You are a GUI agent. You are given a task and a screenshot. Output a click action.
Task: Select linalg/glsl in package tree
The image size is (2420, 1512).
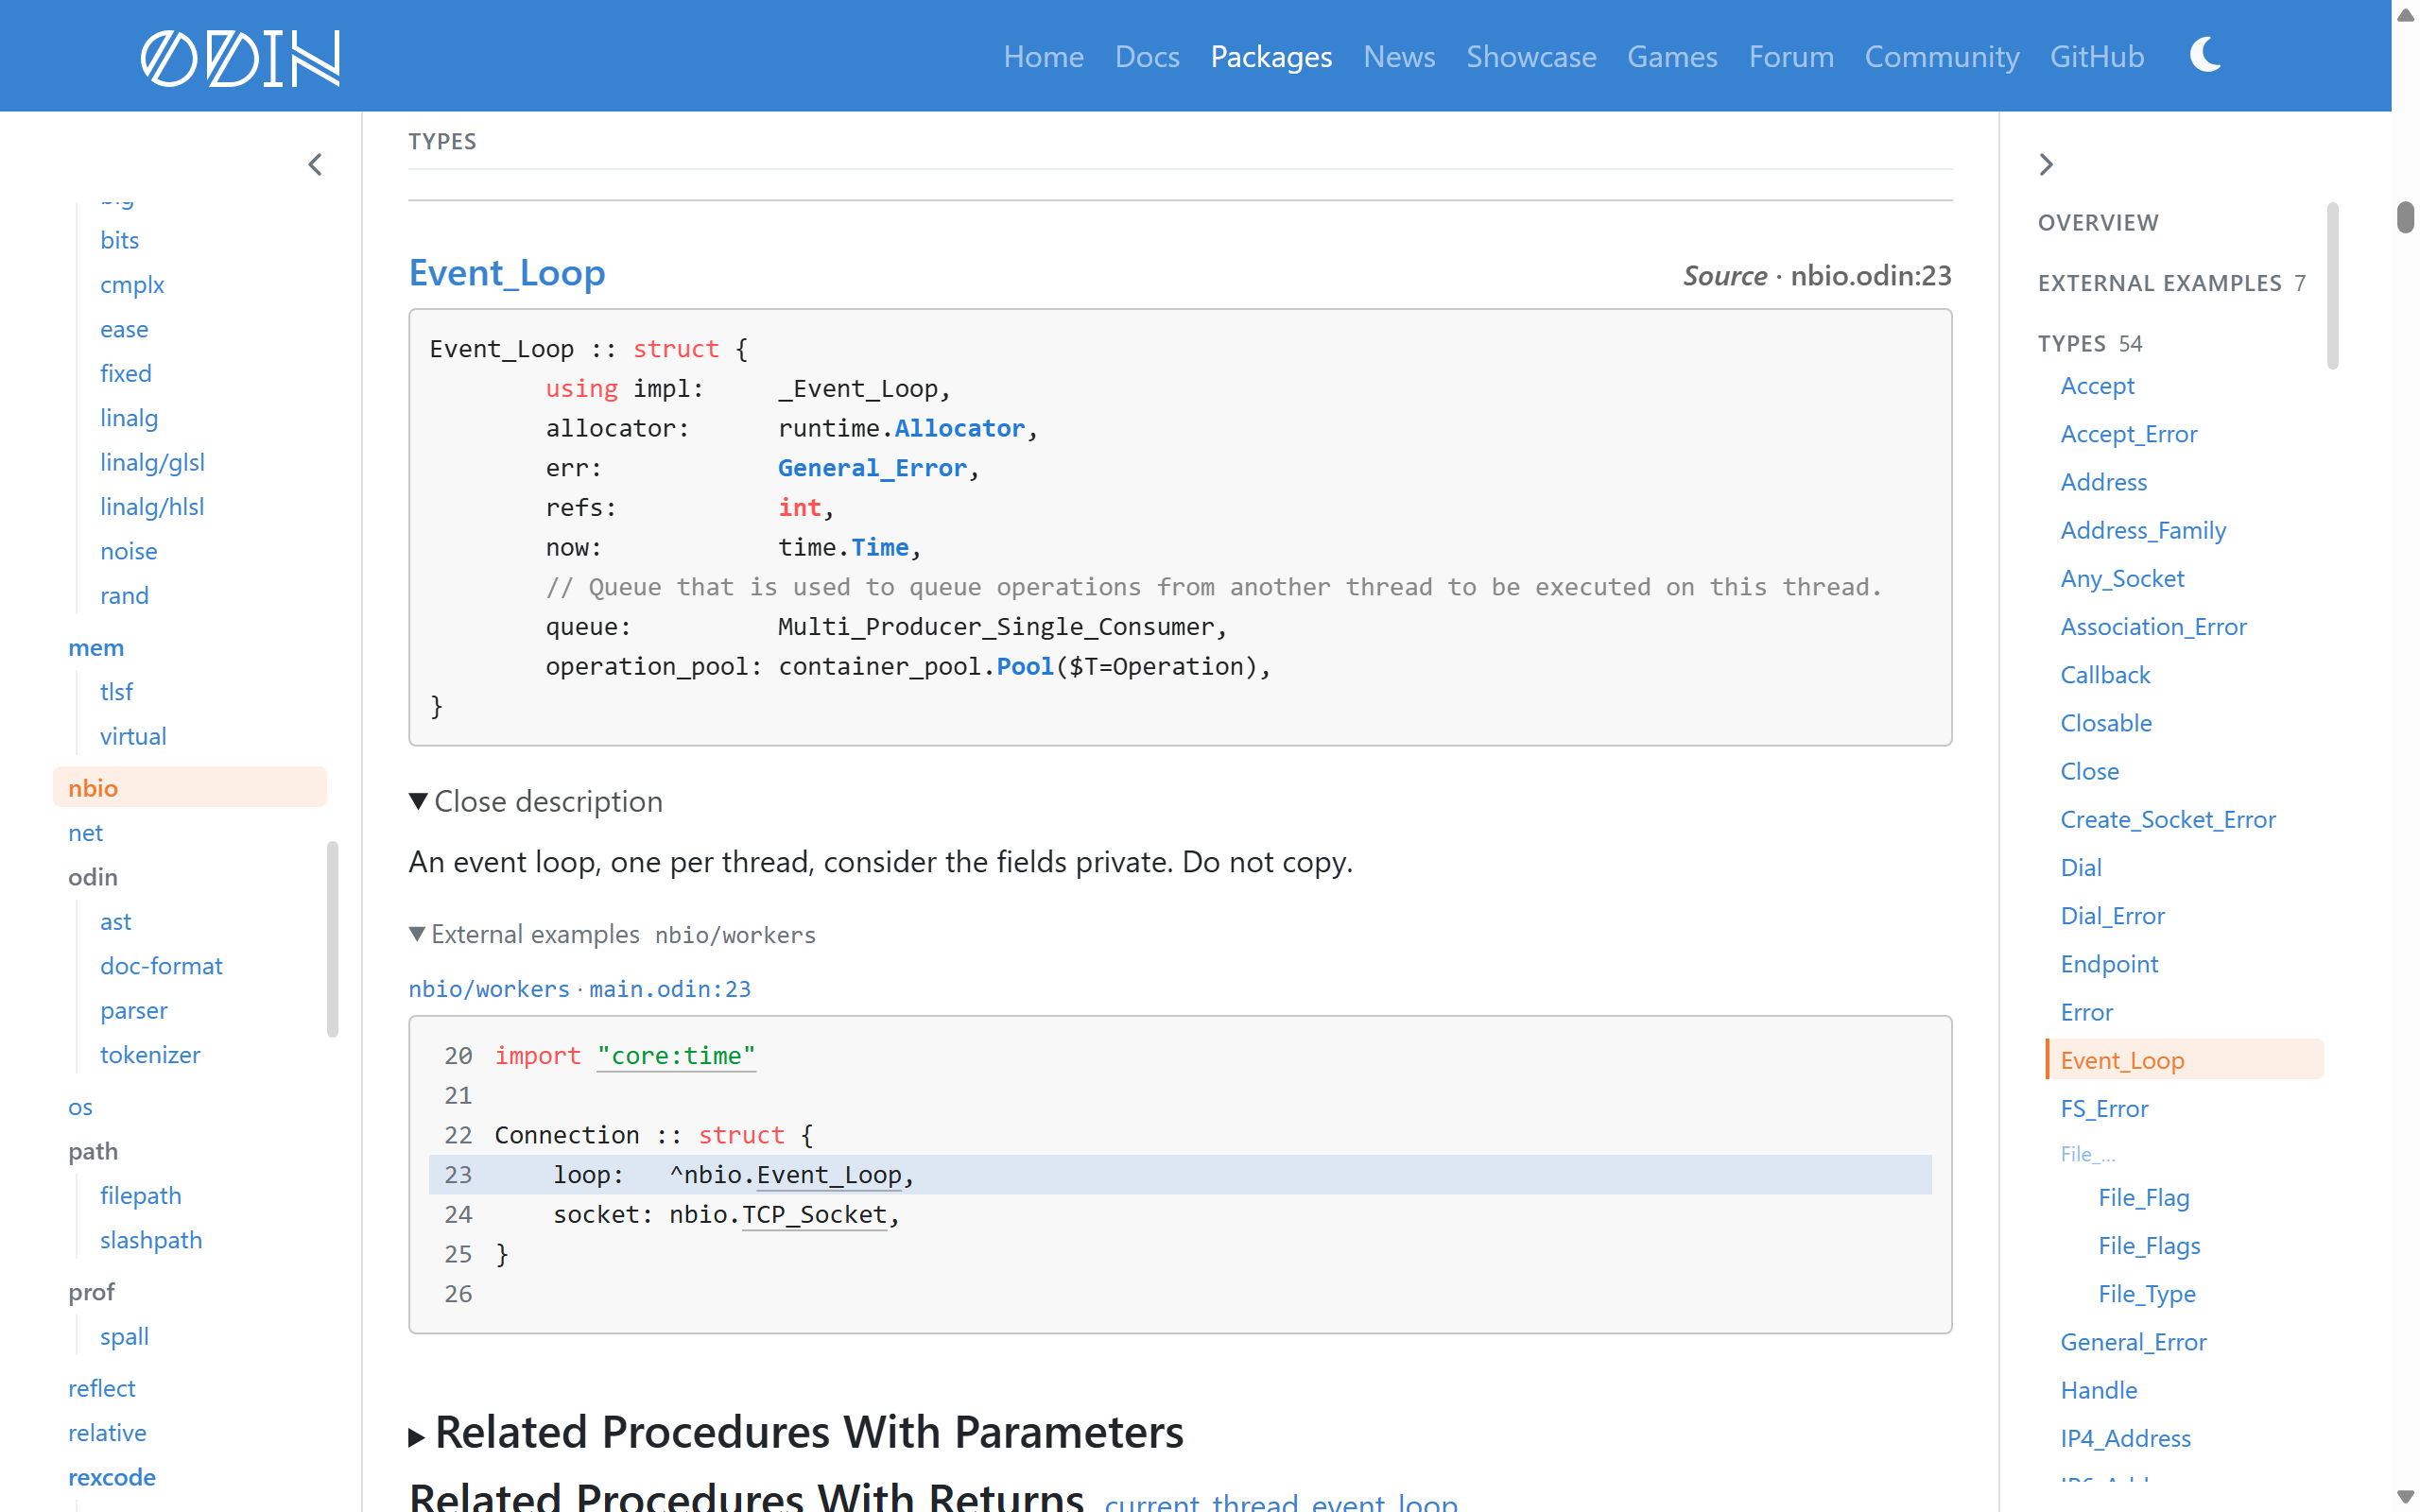[152, 462]
